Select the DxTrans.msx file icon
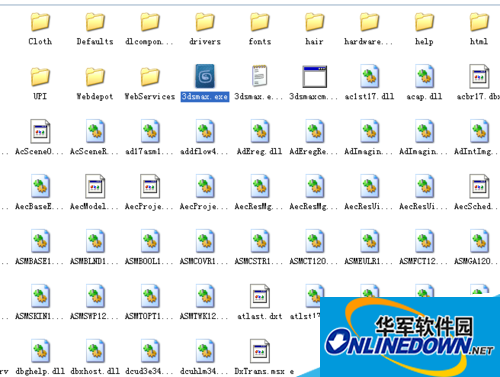Image resolution: width=500 pixels, height=377 pixels. pos(260,351)
